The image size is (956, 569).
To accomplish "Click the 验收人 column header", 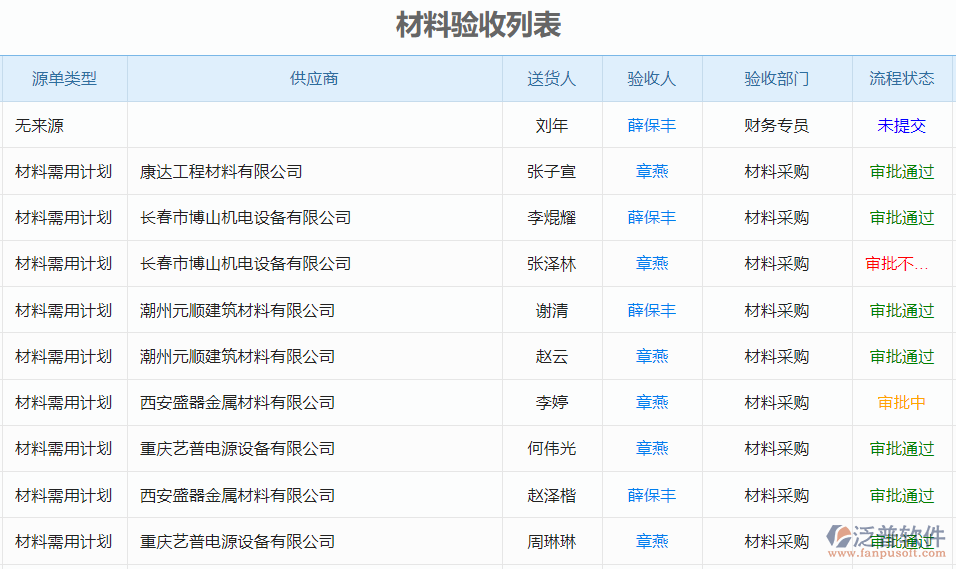I will point(652,78).
